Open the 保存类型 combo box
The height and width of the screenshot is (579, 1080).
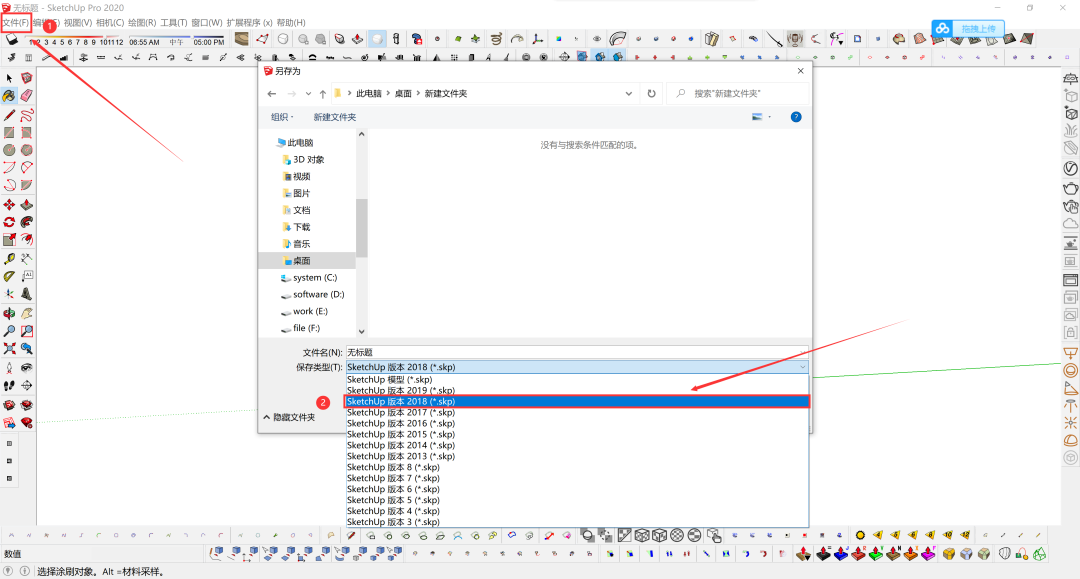577,367
